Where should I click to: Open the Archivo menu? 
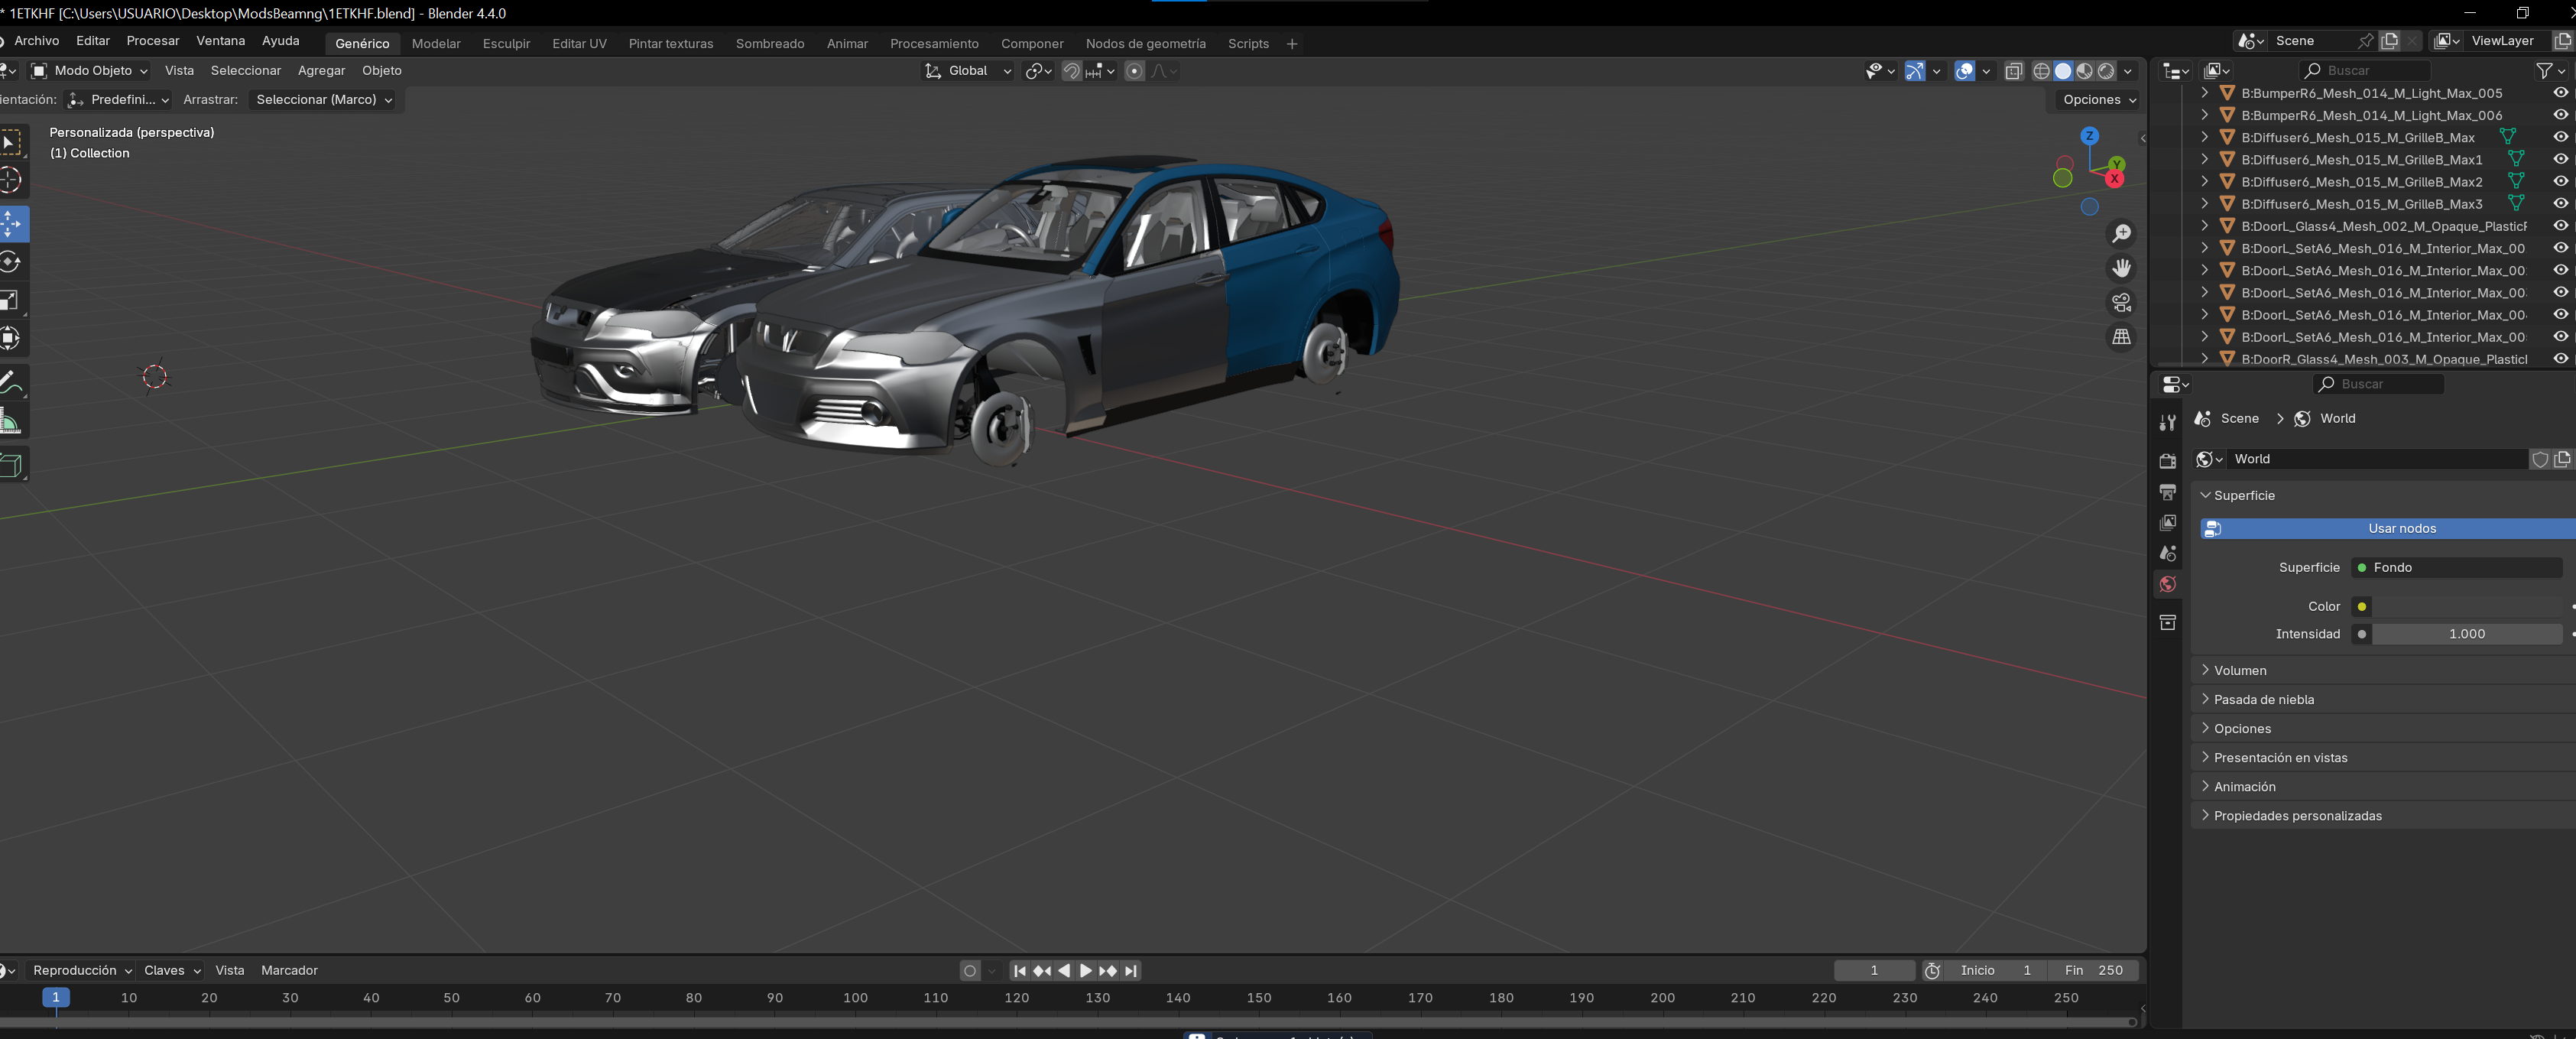coord(37,41)
